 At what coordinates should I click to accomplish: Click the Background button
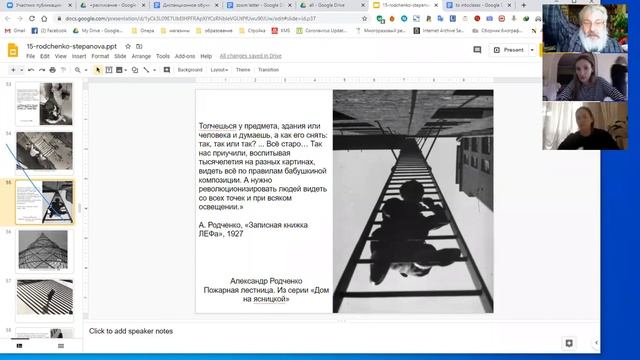(190, 70)
